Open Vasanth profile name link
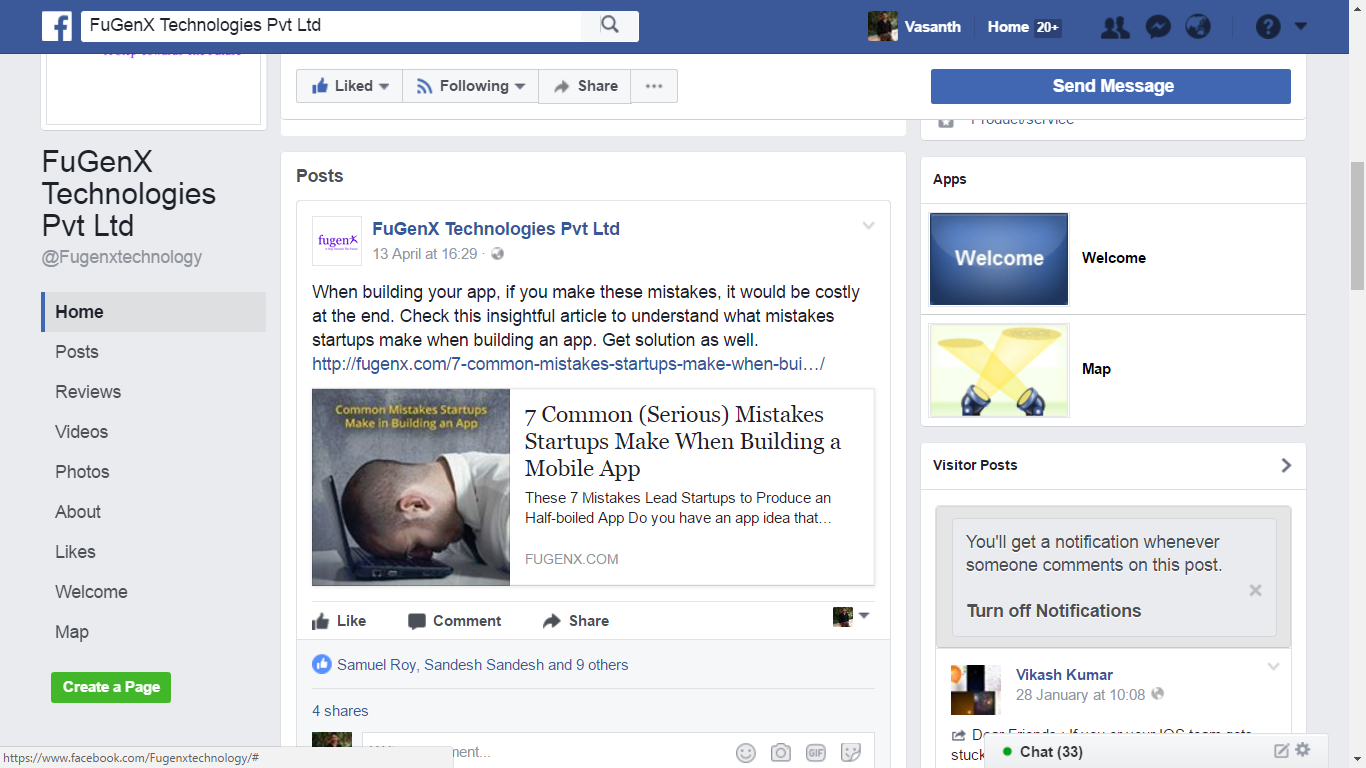 [x=932, y=27]
